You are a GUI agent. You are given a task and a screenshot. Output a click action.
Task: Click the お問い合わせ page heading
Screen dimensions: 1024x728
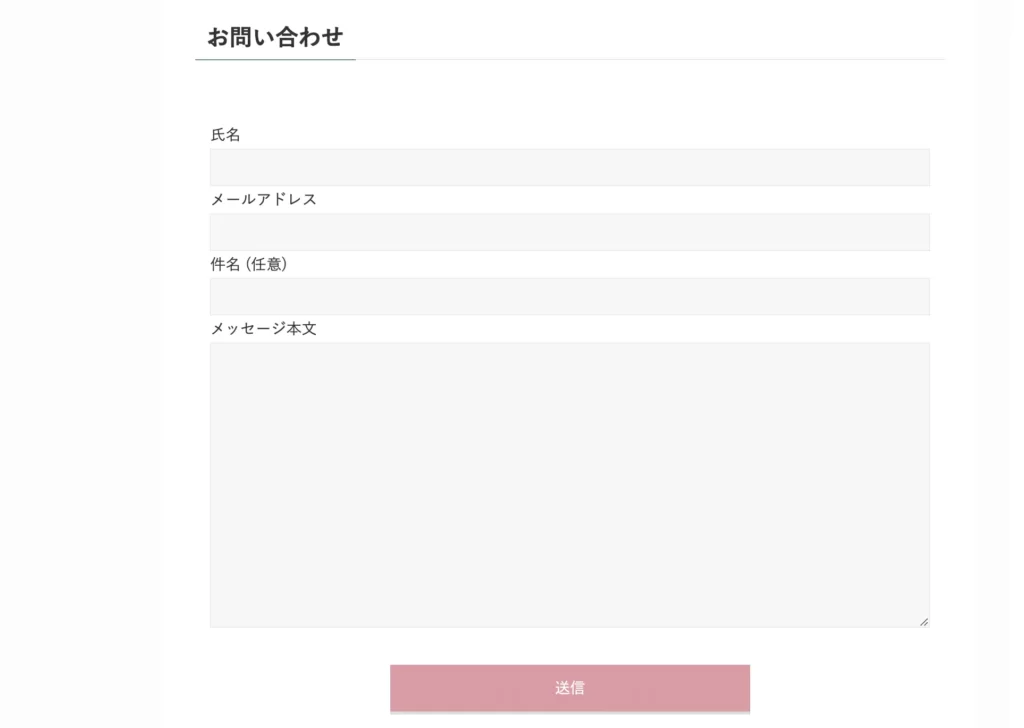coord(275,37)
